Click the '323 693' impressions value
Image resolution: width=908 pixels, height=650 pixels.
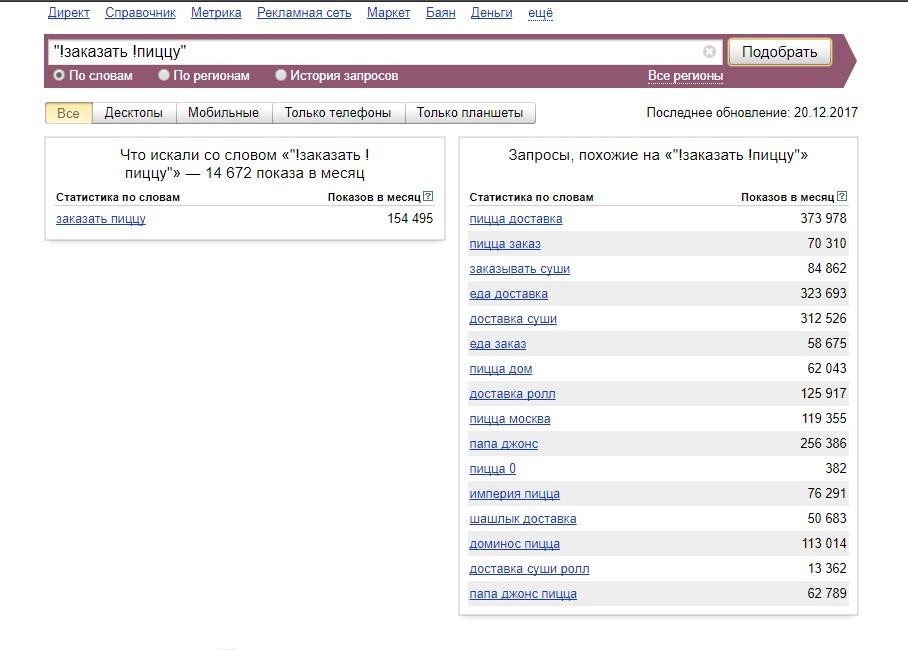point(823,293)
